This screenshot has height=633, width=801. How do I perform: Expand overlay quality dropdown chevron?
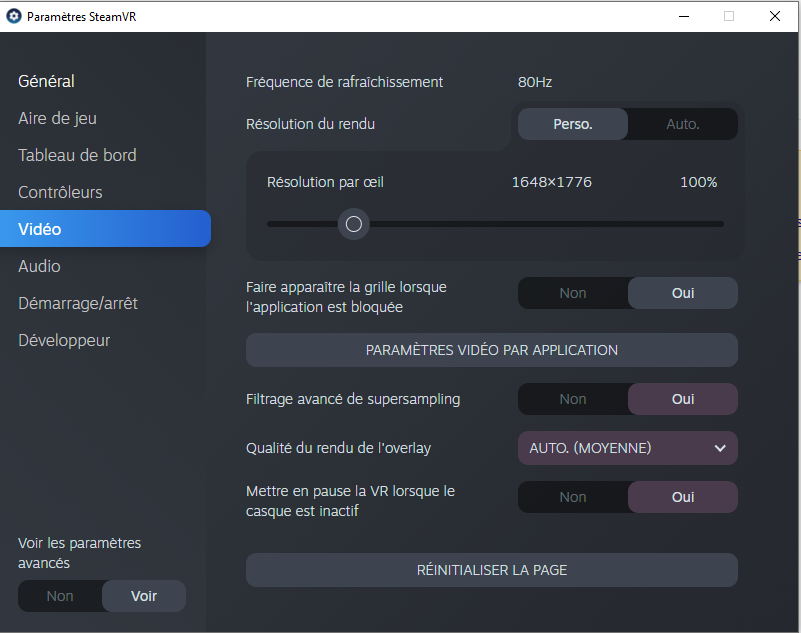tap(720, 449)
